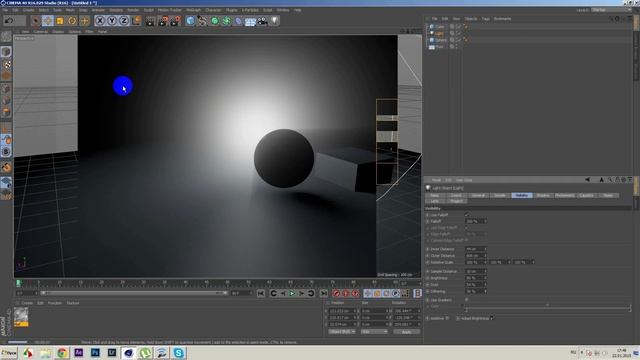Image resolution: width=640 pixels, height=360 pixels.
Task: Click the Outer Distance stepper arrows
Action: tap(485, 256)
